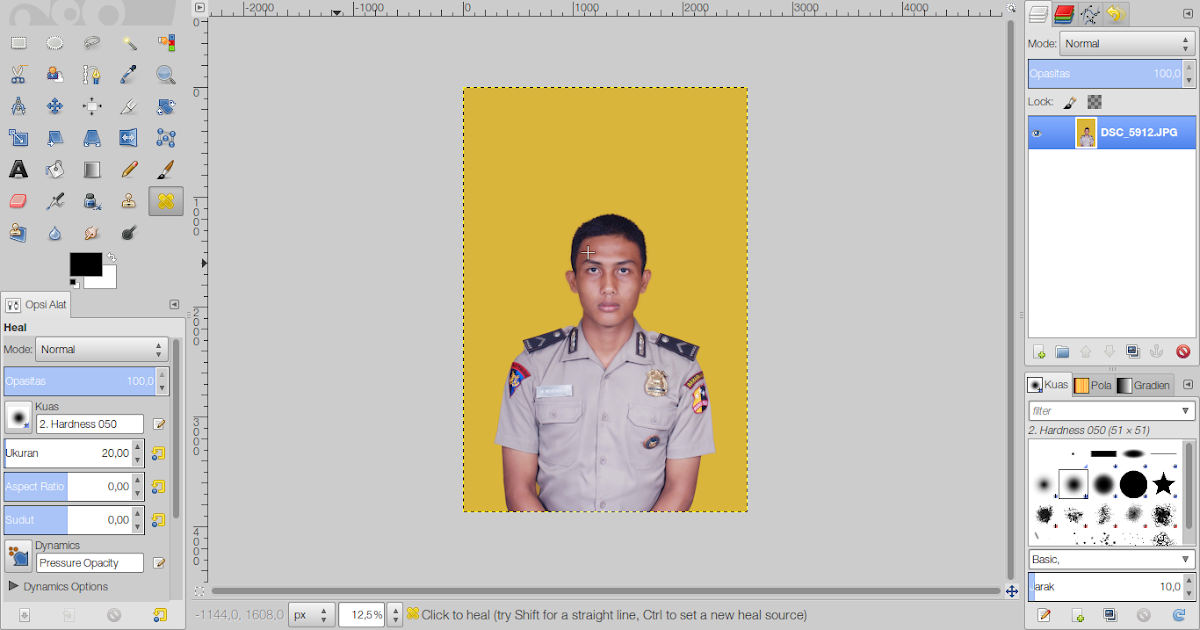Image resolution: width=1200 pixels, height=630 pixels.
Task: Select the active Heal bandage tool
Action: click(x=166, y=201)
